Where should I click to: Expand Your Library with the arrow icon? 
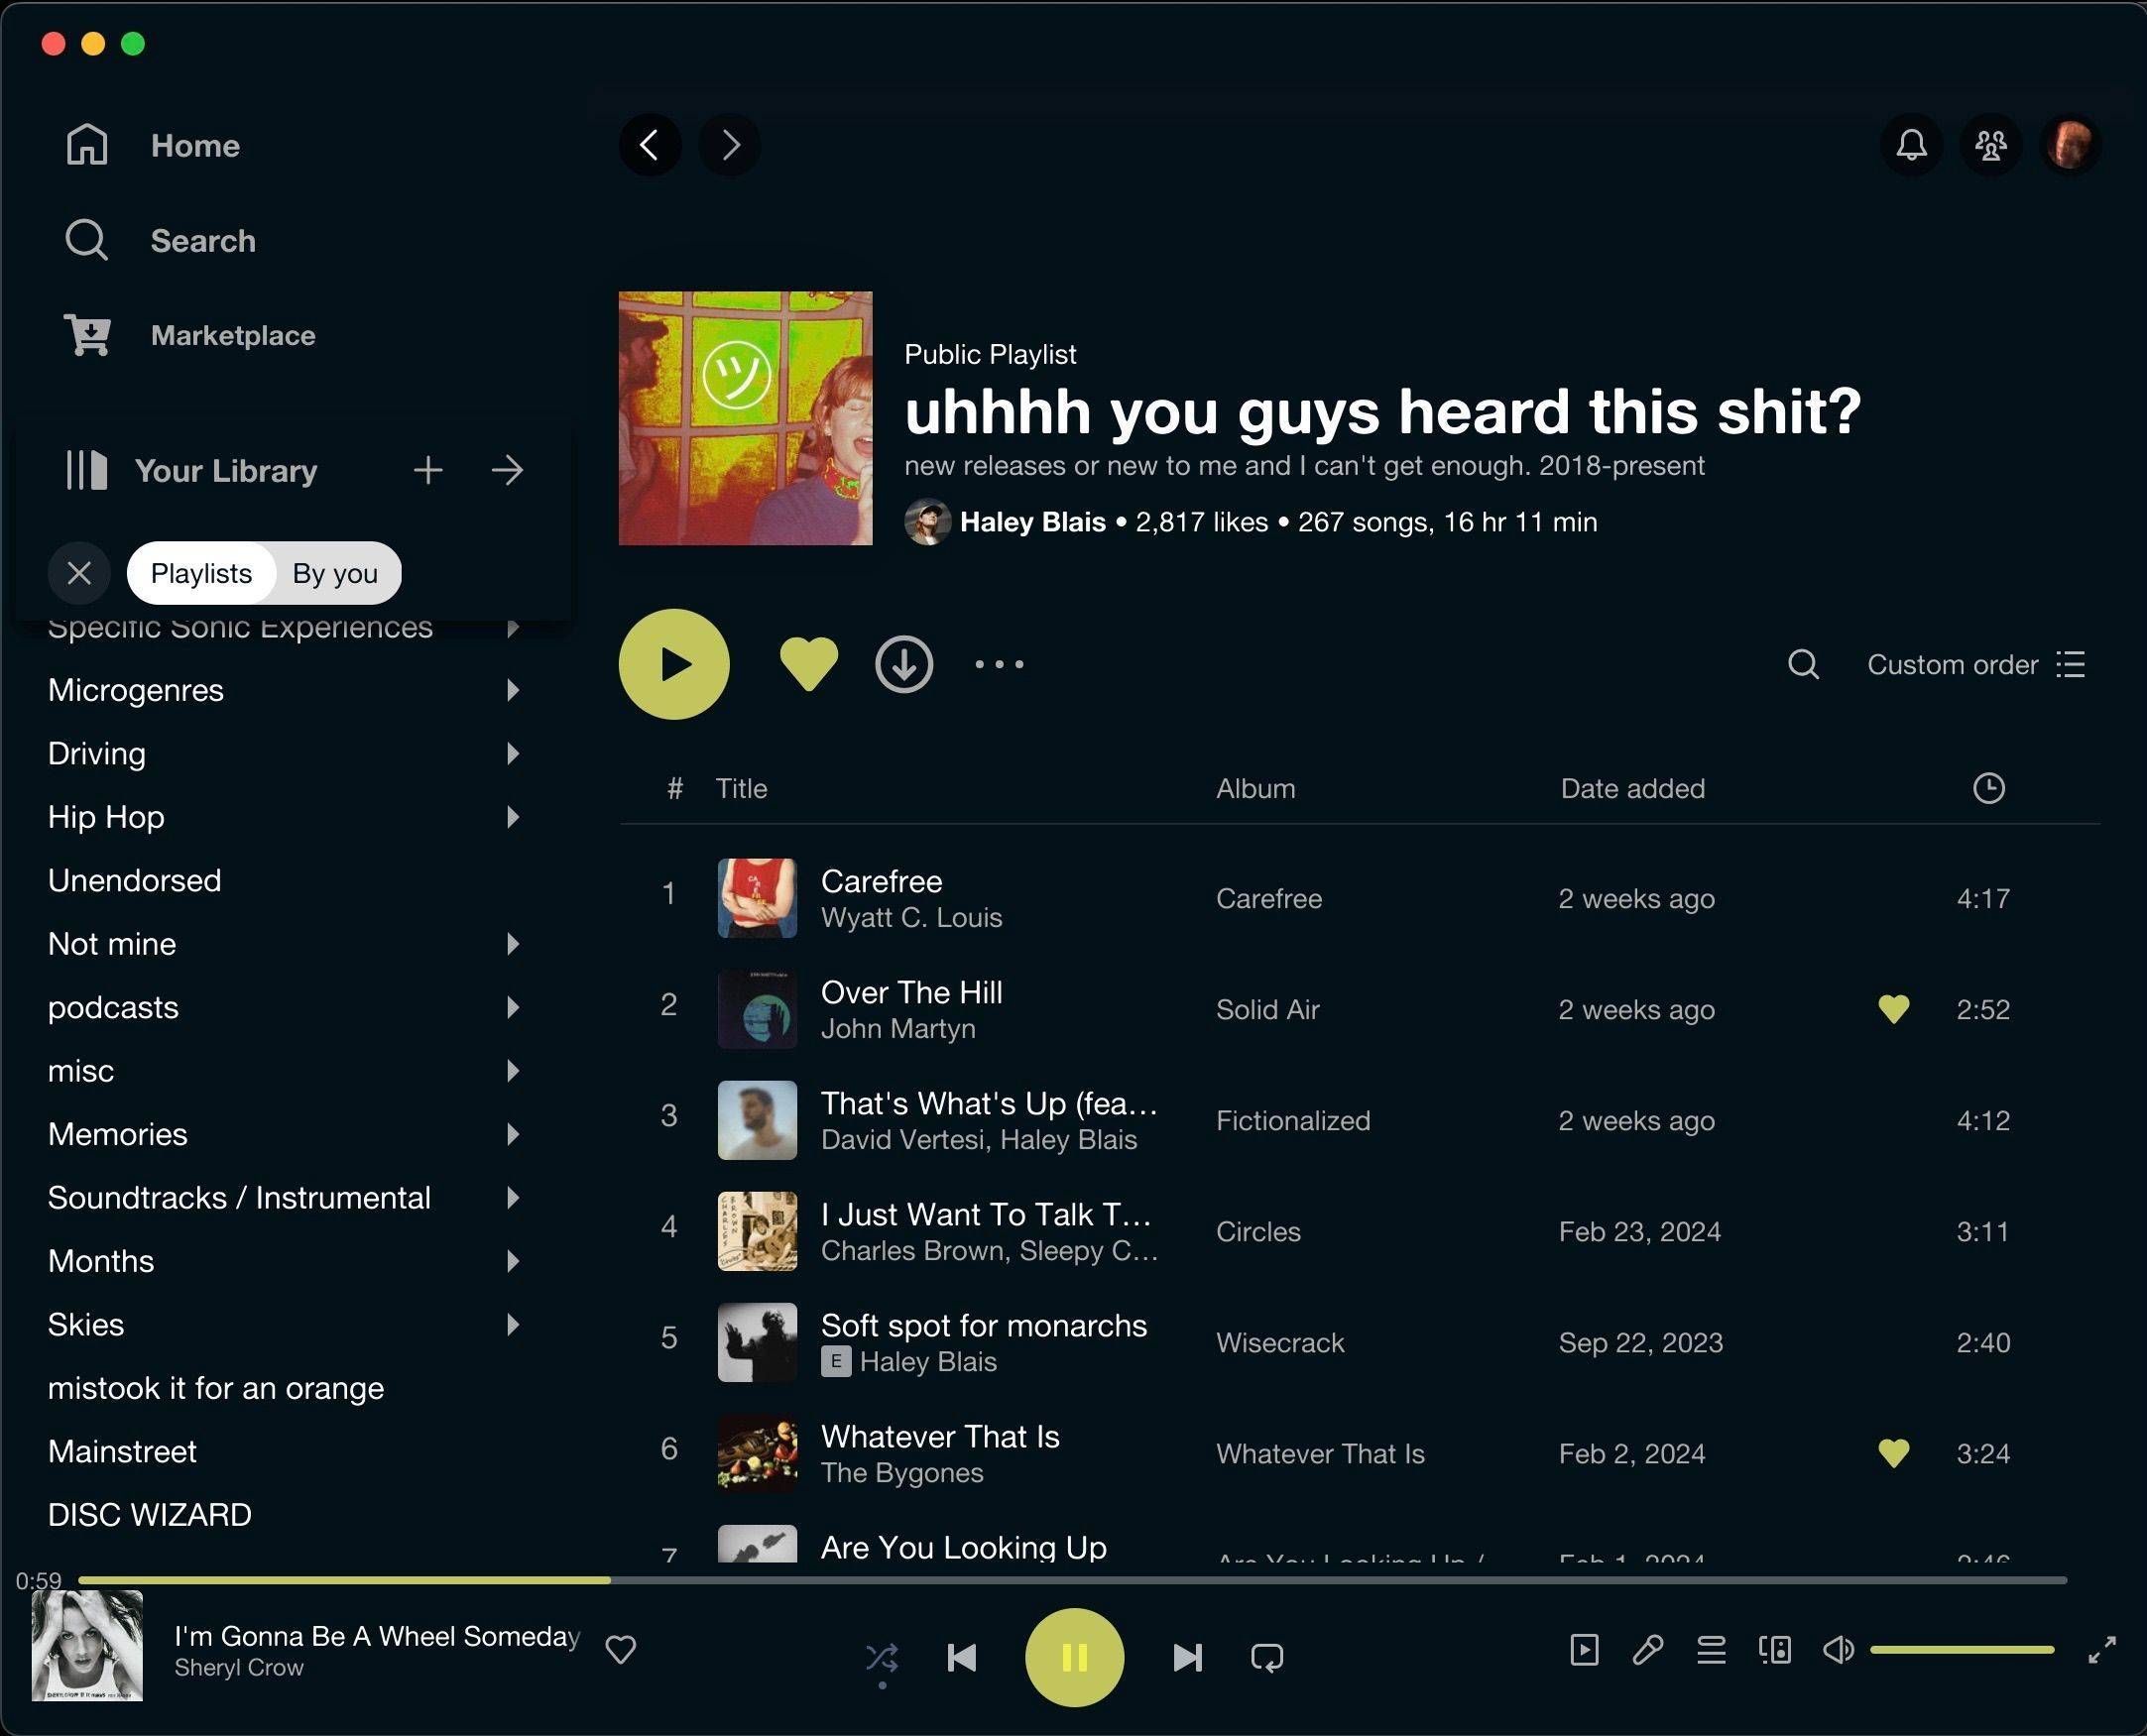point(507,470)
